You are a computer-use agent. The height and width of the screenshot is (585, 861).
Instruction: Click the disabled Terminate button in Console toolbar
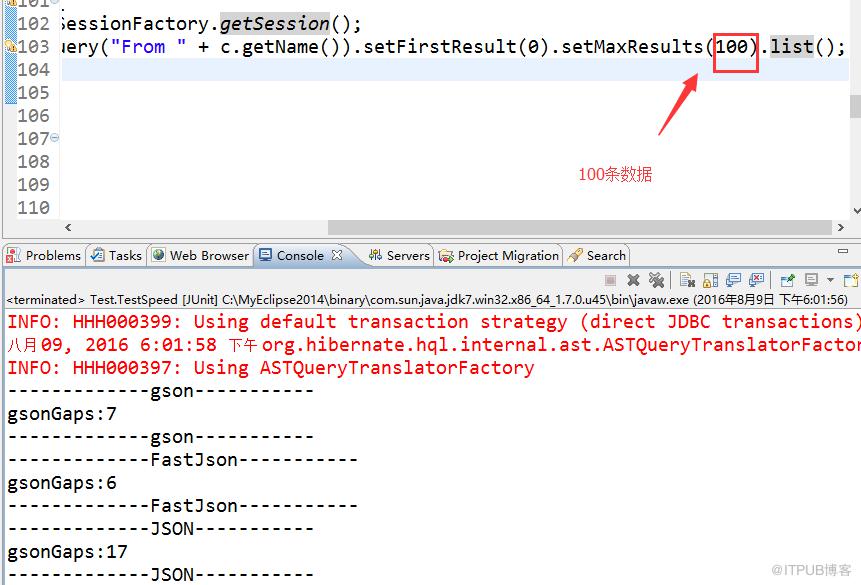click(610, 281)
